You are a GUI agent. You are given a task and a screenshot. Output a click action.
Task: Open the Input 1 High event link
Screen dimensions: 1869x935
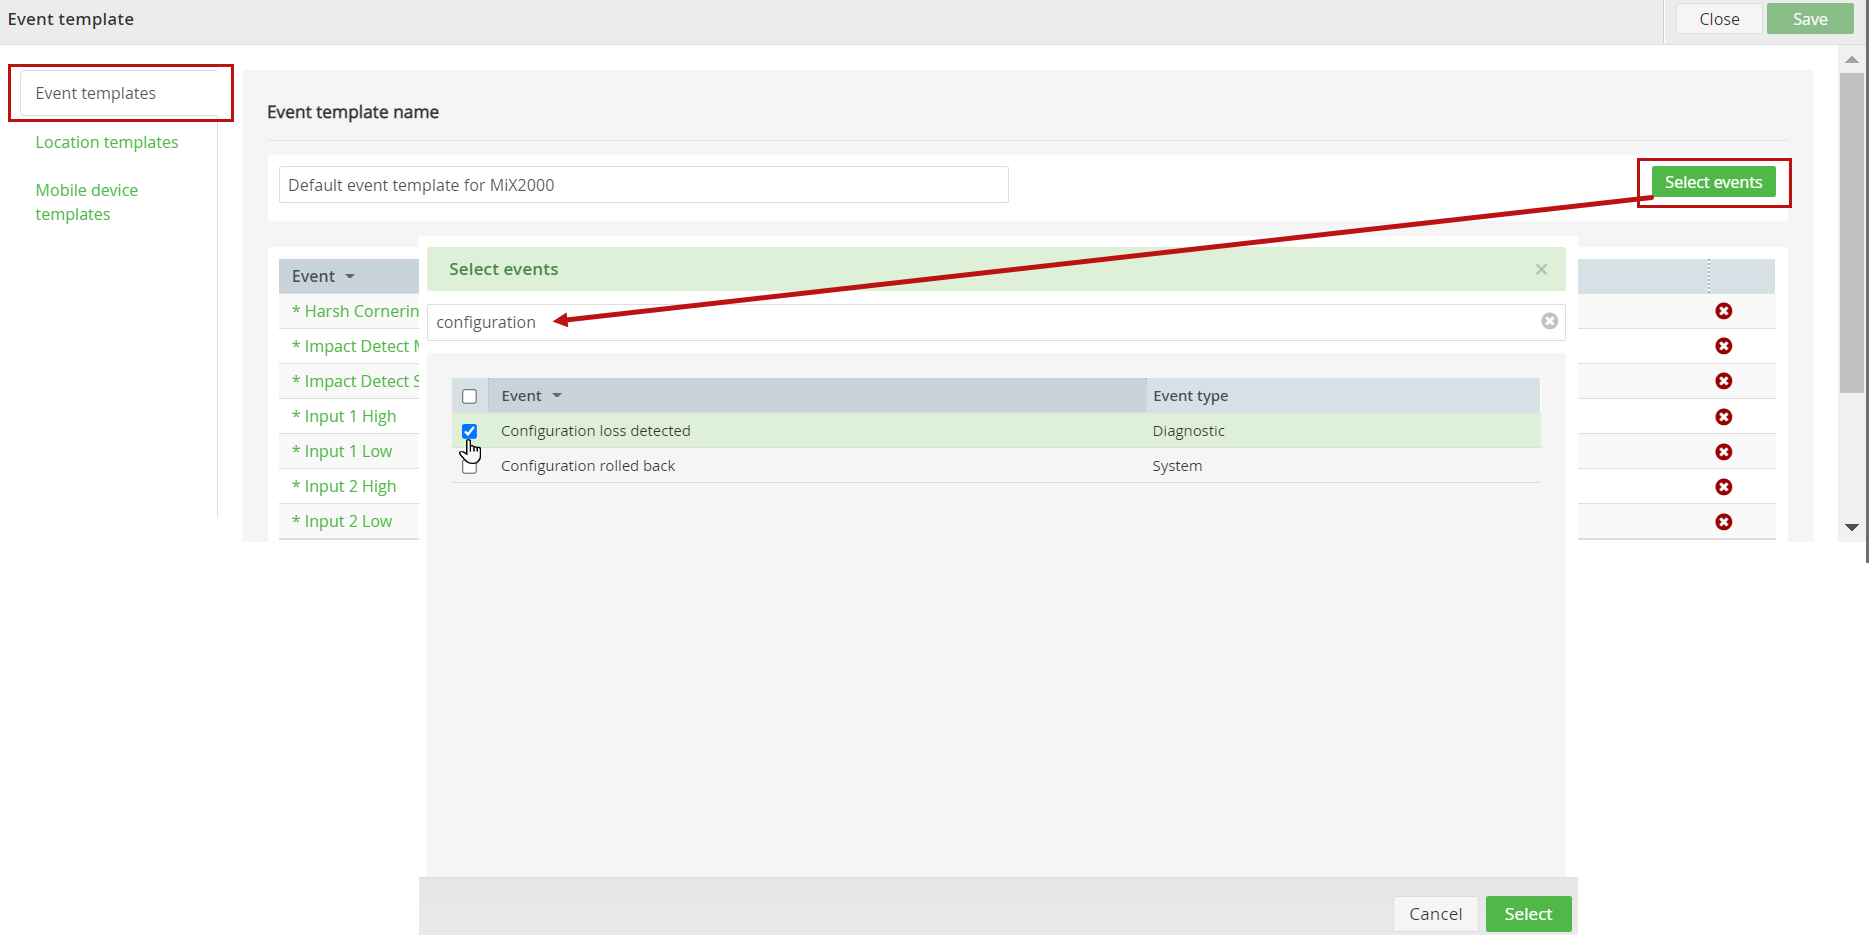pos(344,416)
